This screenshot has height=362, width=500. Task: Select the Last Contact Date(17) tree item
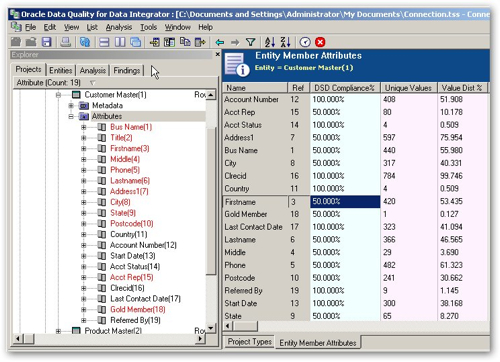point(145,299)
